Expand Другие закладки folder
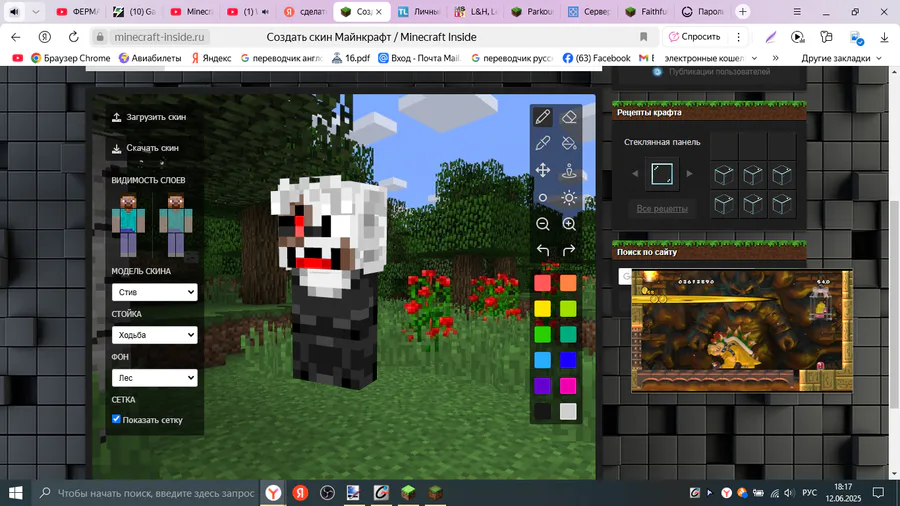This screenshot has width=900, height=506. click(x=841, y=58)
